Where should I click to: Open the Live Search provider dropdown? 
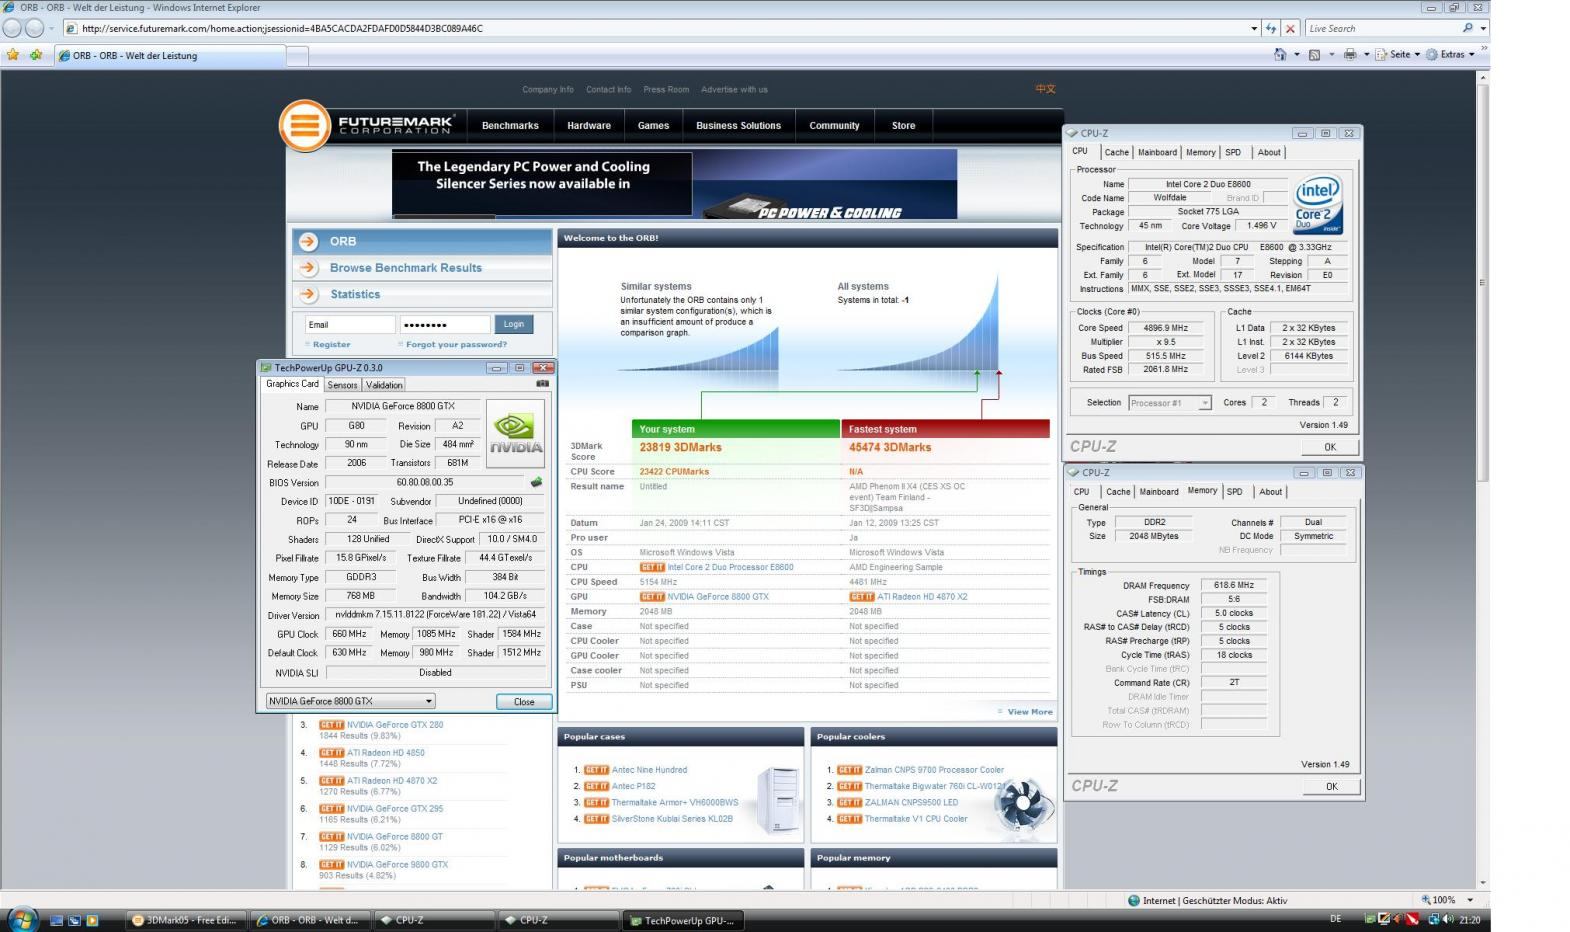point(1483,28)
